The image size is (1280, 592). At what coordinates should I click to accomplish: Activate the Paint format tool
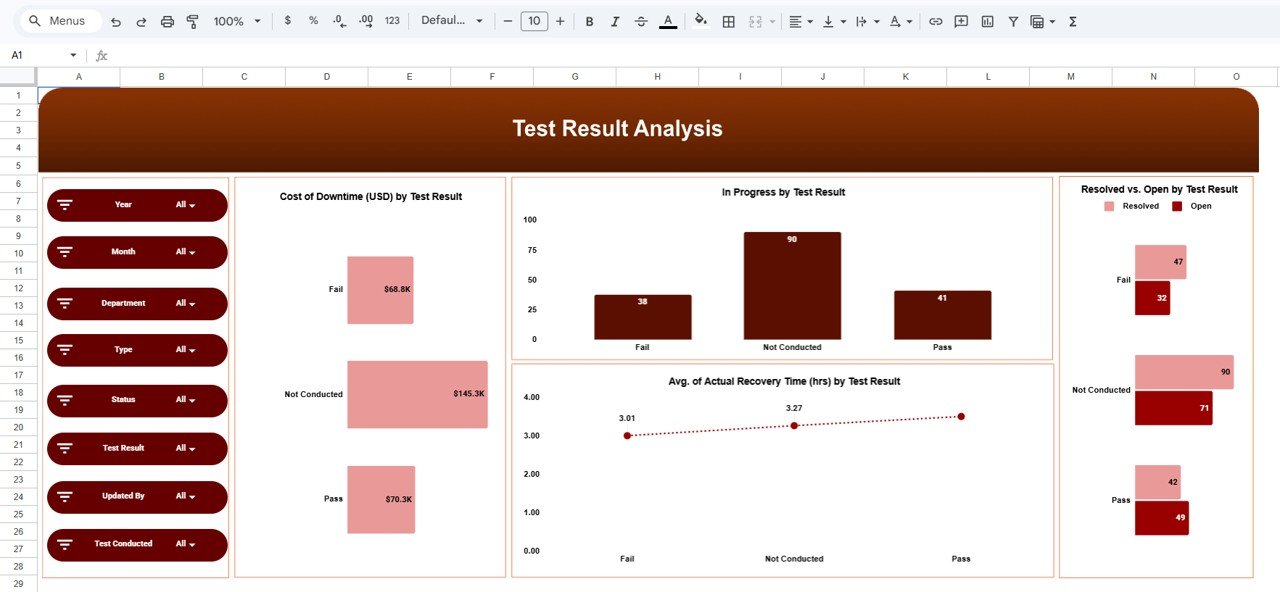point(191,20)
